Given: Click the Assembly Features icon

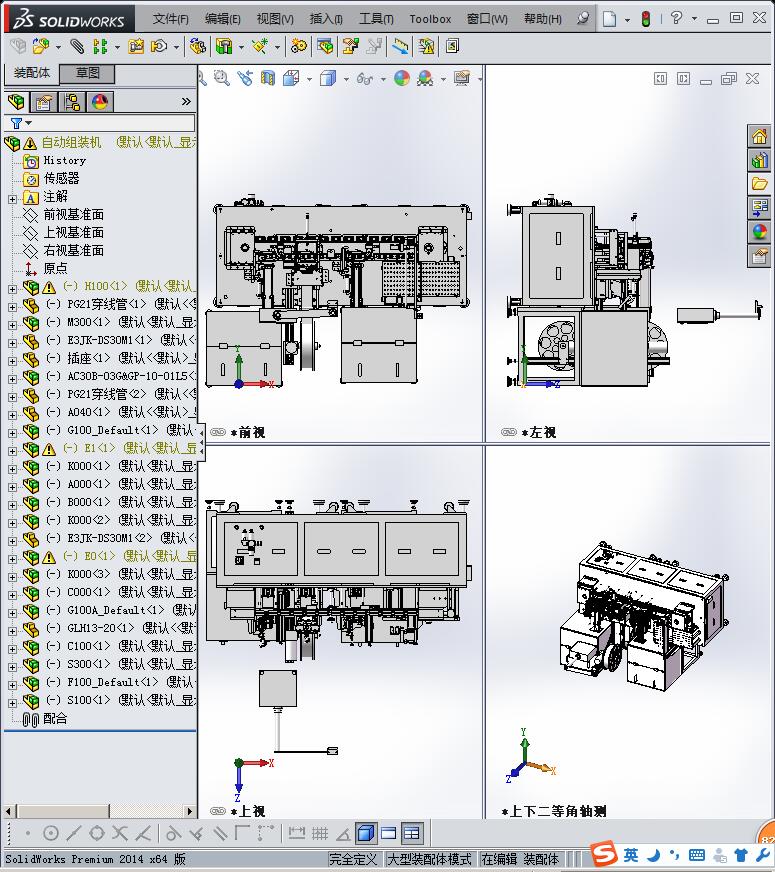Looking at the screenshot, I should tap(224, 46).
